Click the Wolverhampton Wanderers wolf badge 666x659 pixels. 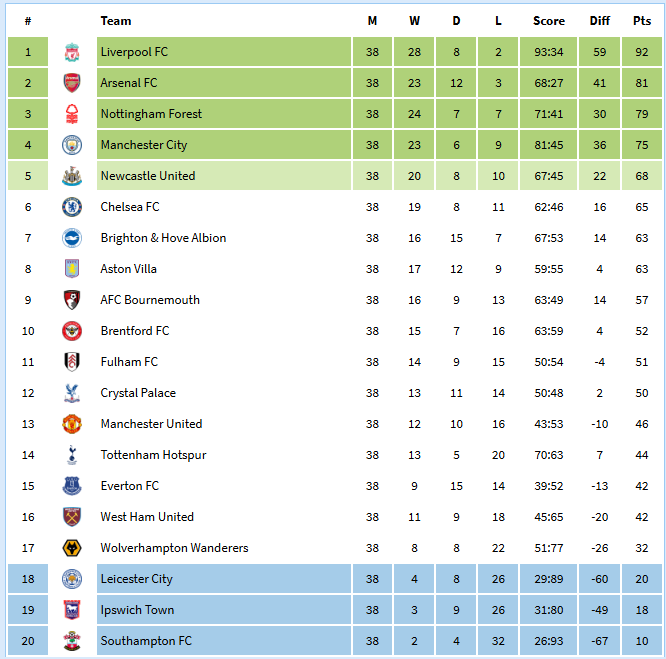point(72,548)
